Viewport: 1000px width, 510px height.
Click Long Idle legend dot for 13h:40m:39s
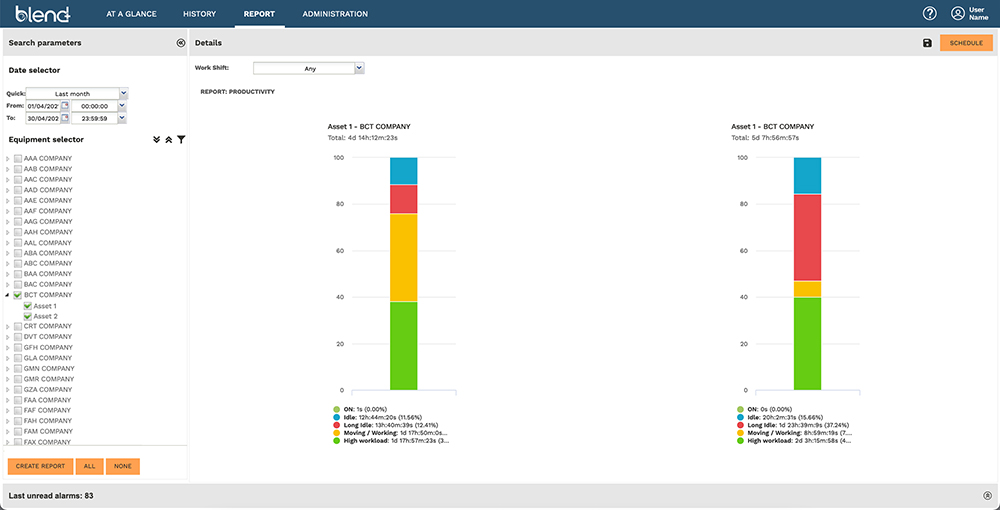(336, 425)
